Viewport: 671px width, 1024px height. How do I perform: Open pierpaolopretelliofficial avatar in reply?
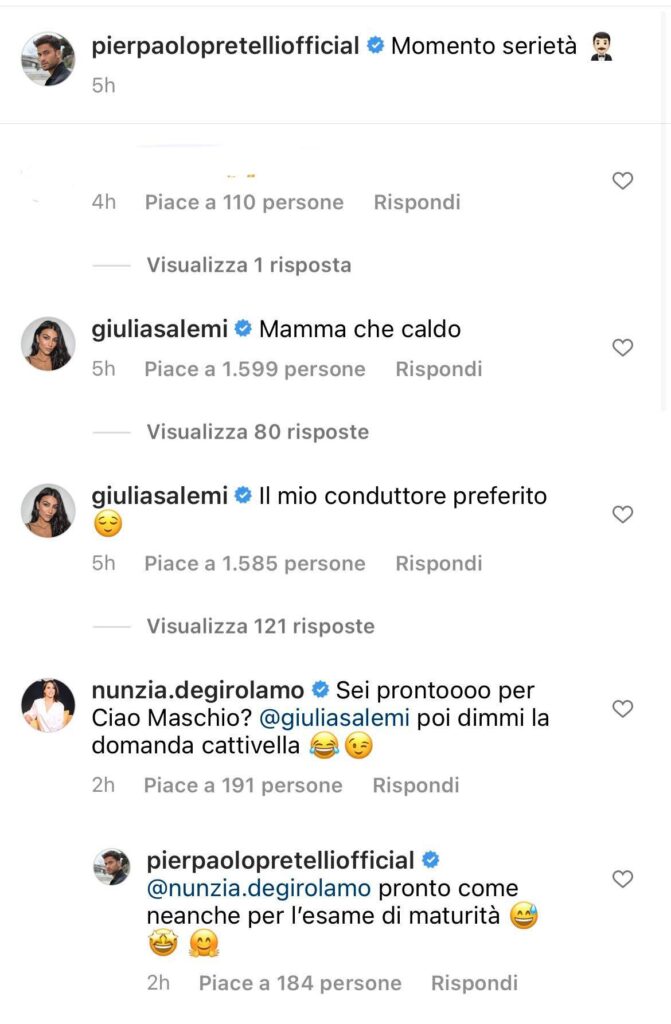[x=112, y=867]
